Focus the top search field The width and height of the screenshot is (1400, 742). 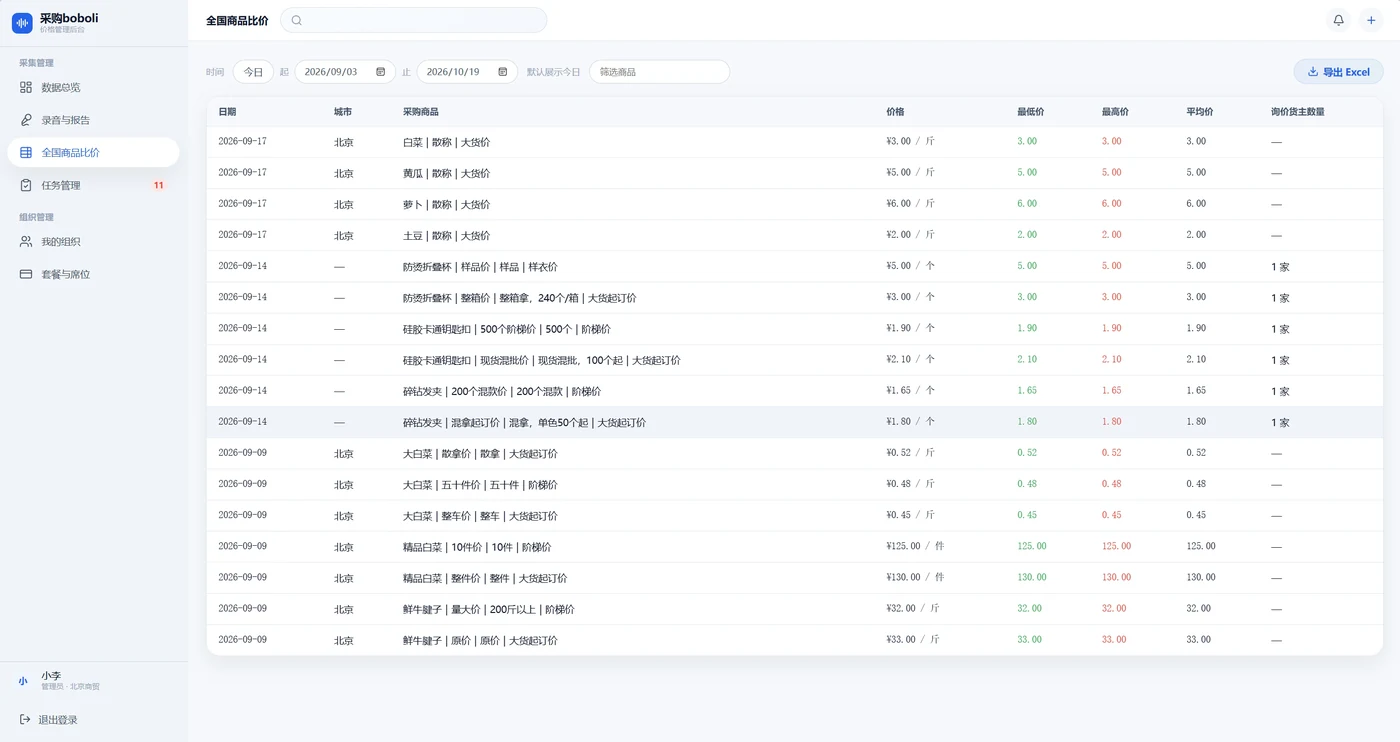pyautogui.click(x=414, y=20)
